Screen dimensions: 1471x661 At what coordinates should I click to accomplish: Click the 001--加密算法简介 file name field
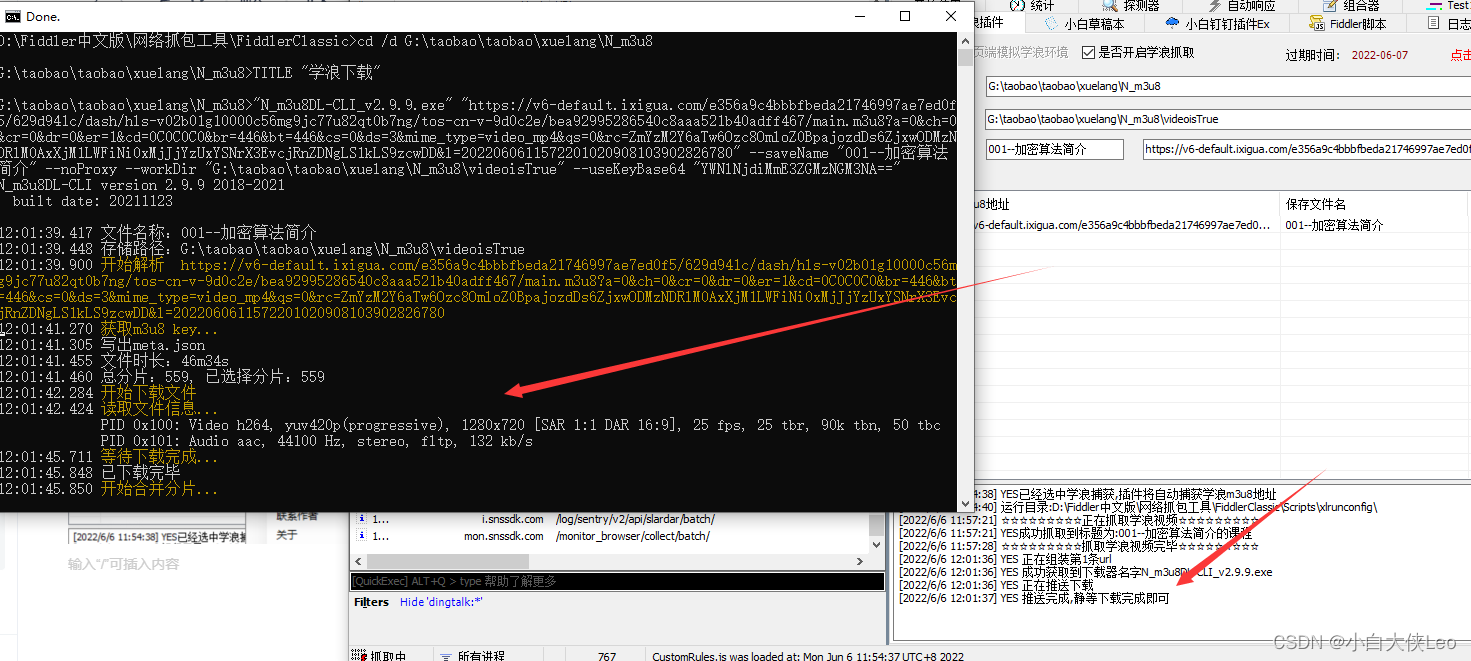click(1055, 149)
